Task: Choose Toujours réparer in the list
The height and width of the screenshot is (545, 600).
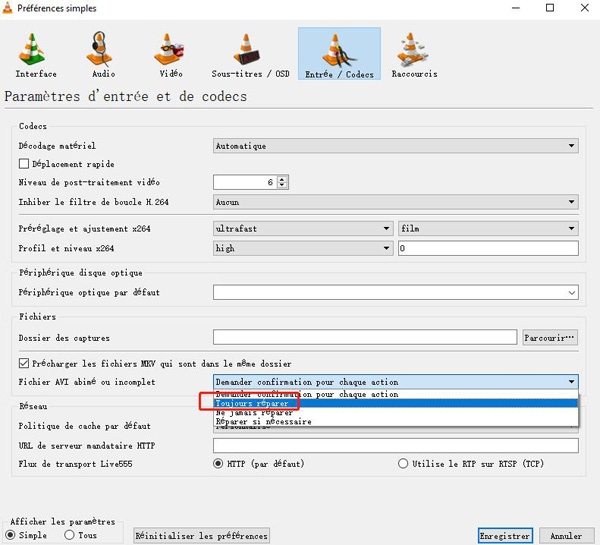Action: coord(396,403)
